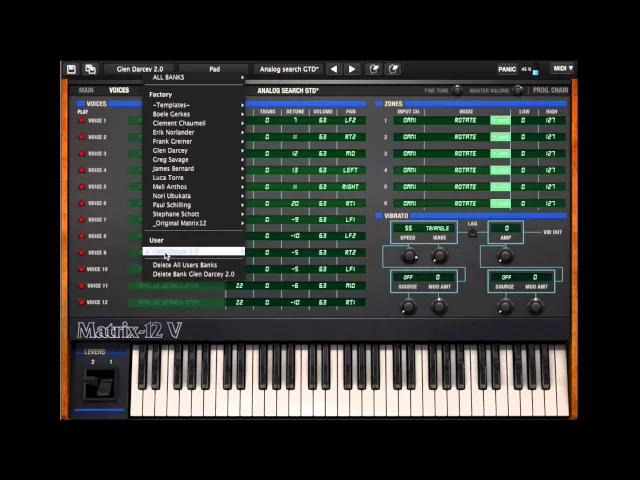This screenshot has height=480, width=640.
Task: Select Meli Anthos bank entry
Action: pyautogui.click(x=194, y=187)
